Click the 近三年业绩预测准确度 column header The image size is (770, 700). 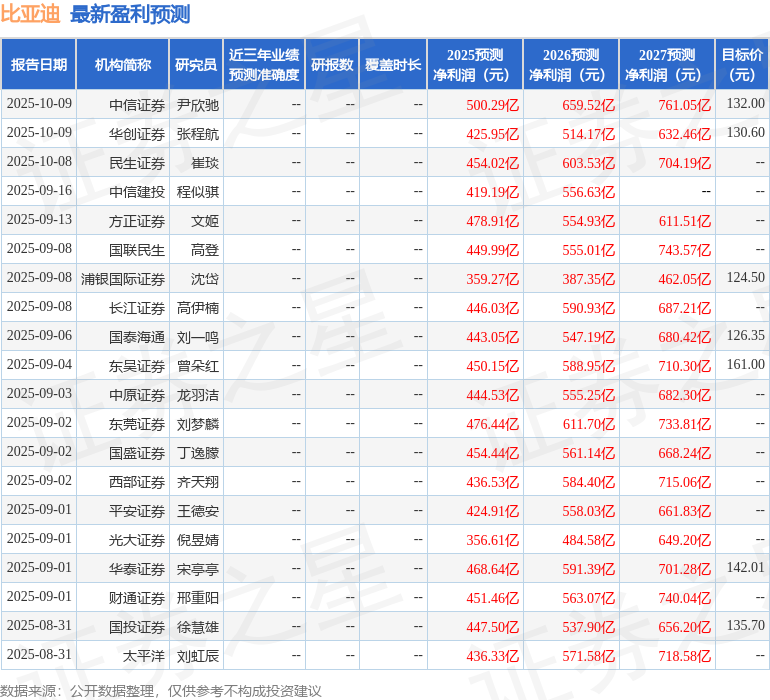[x=264, y=64]
